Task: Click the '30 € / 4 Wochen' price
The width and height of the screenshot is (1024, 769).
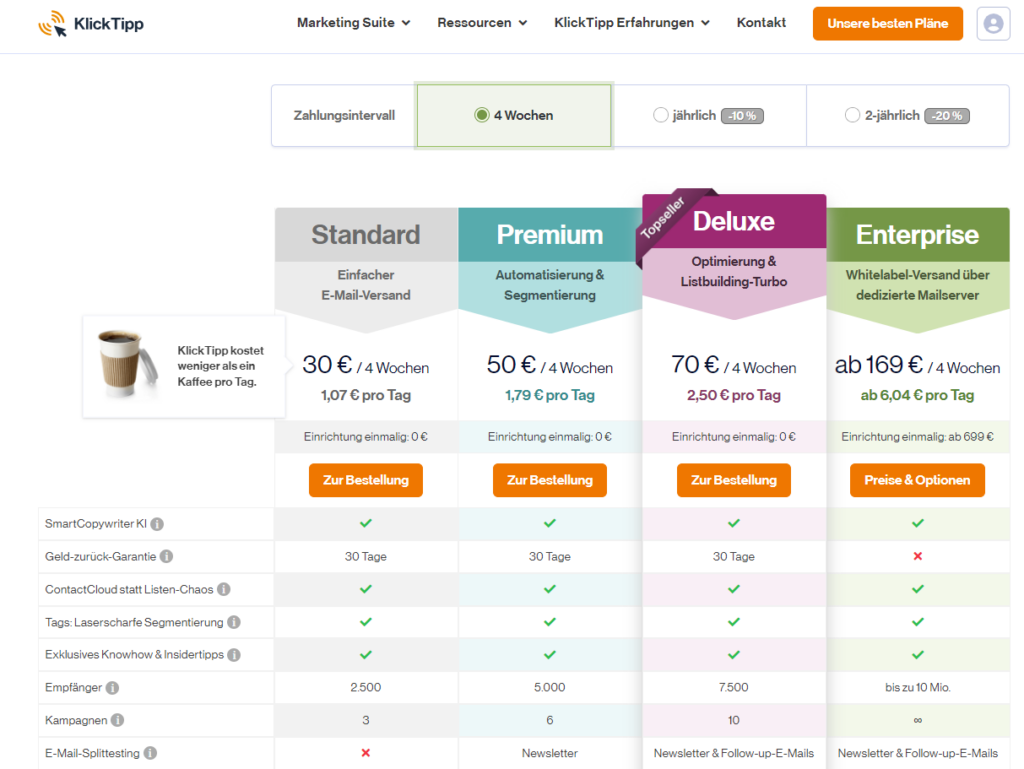Action: (x=366, y=365)
